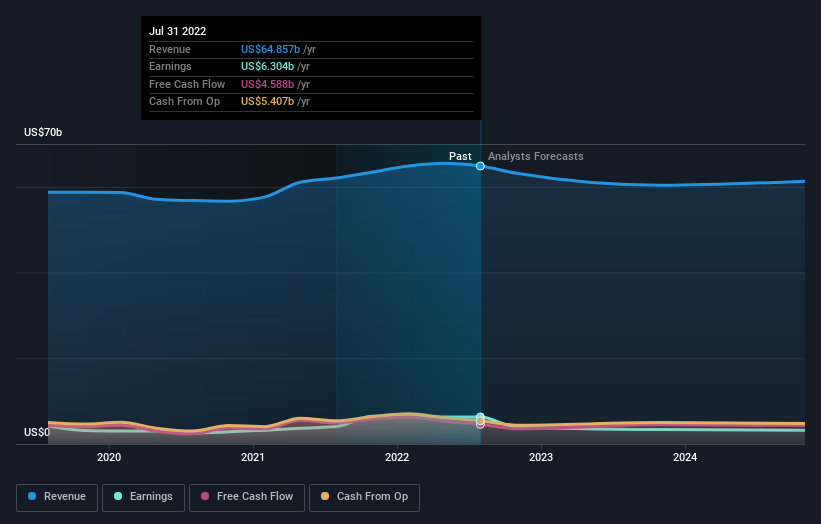
Task: Click the 2024 x-axis label
Action: tap(685, 457)
